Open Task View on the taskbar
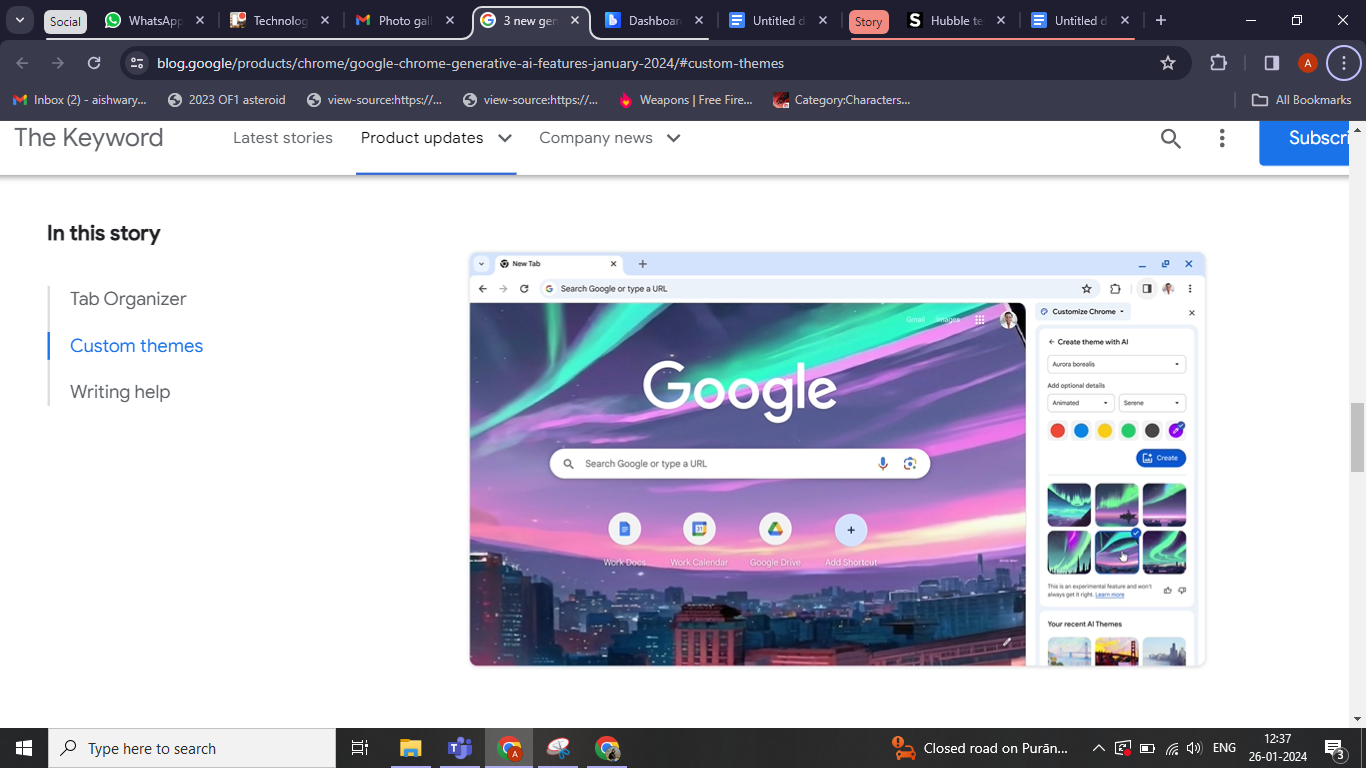The image size is (1366, 768). click(x=360, y=748)
